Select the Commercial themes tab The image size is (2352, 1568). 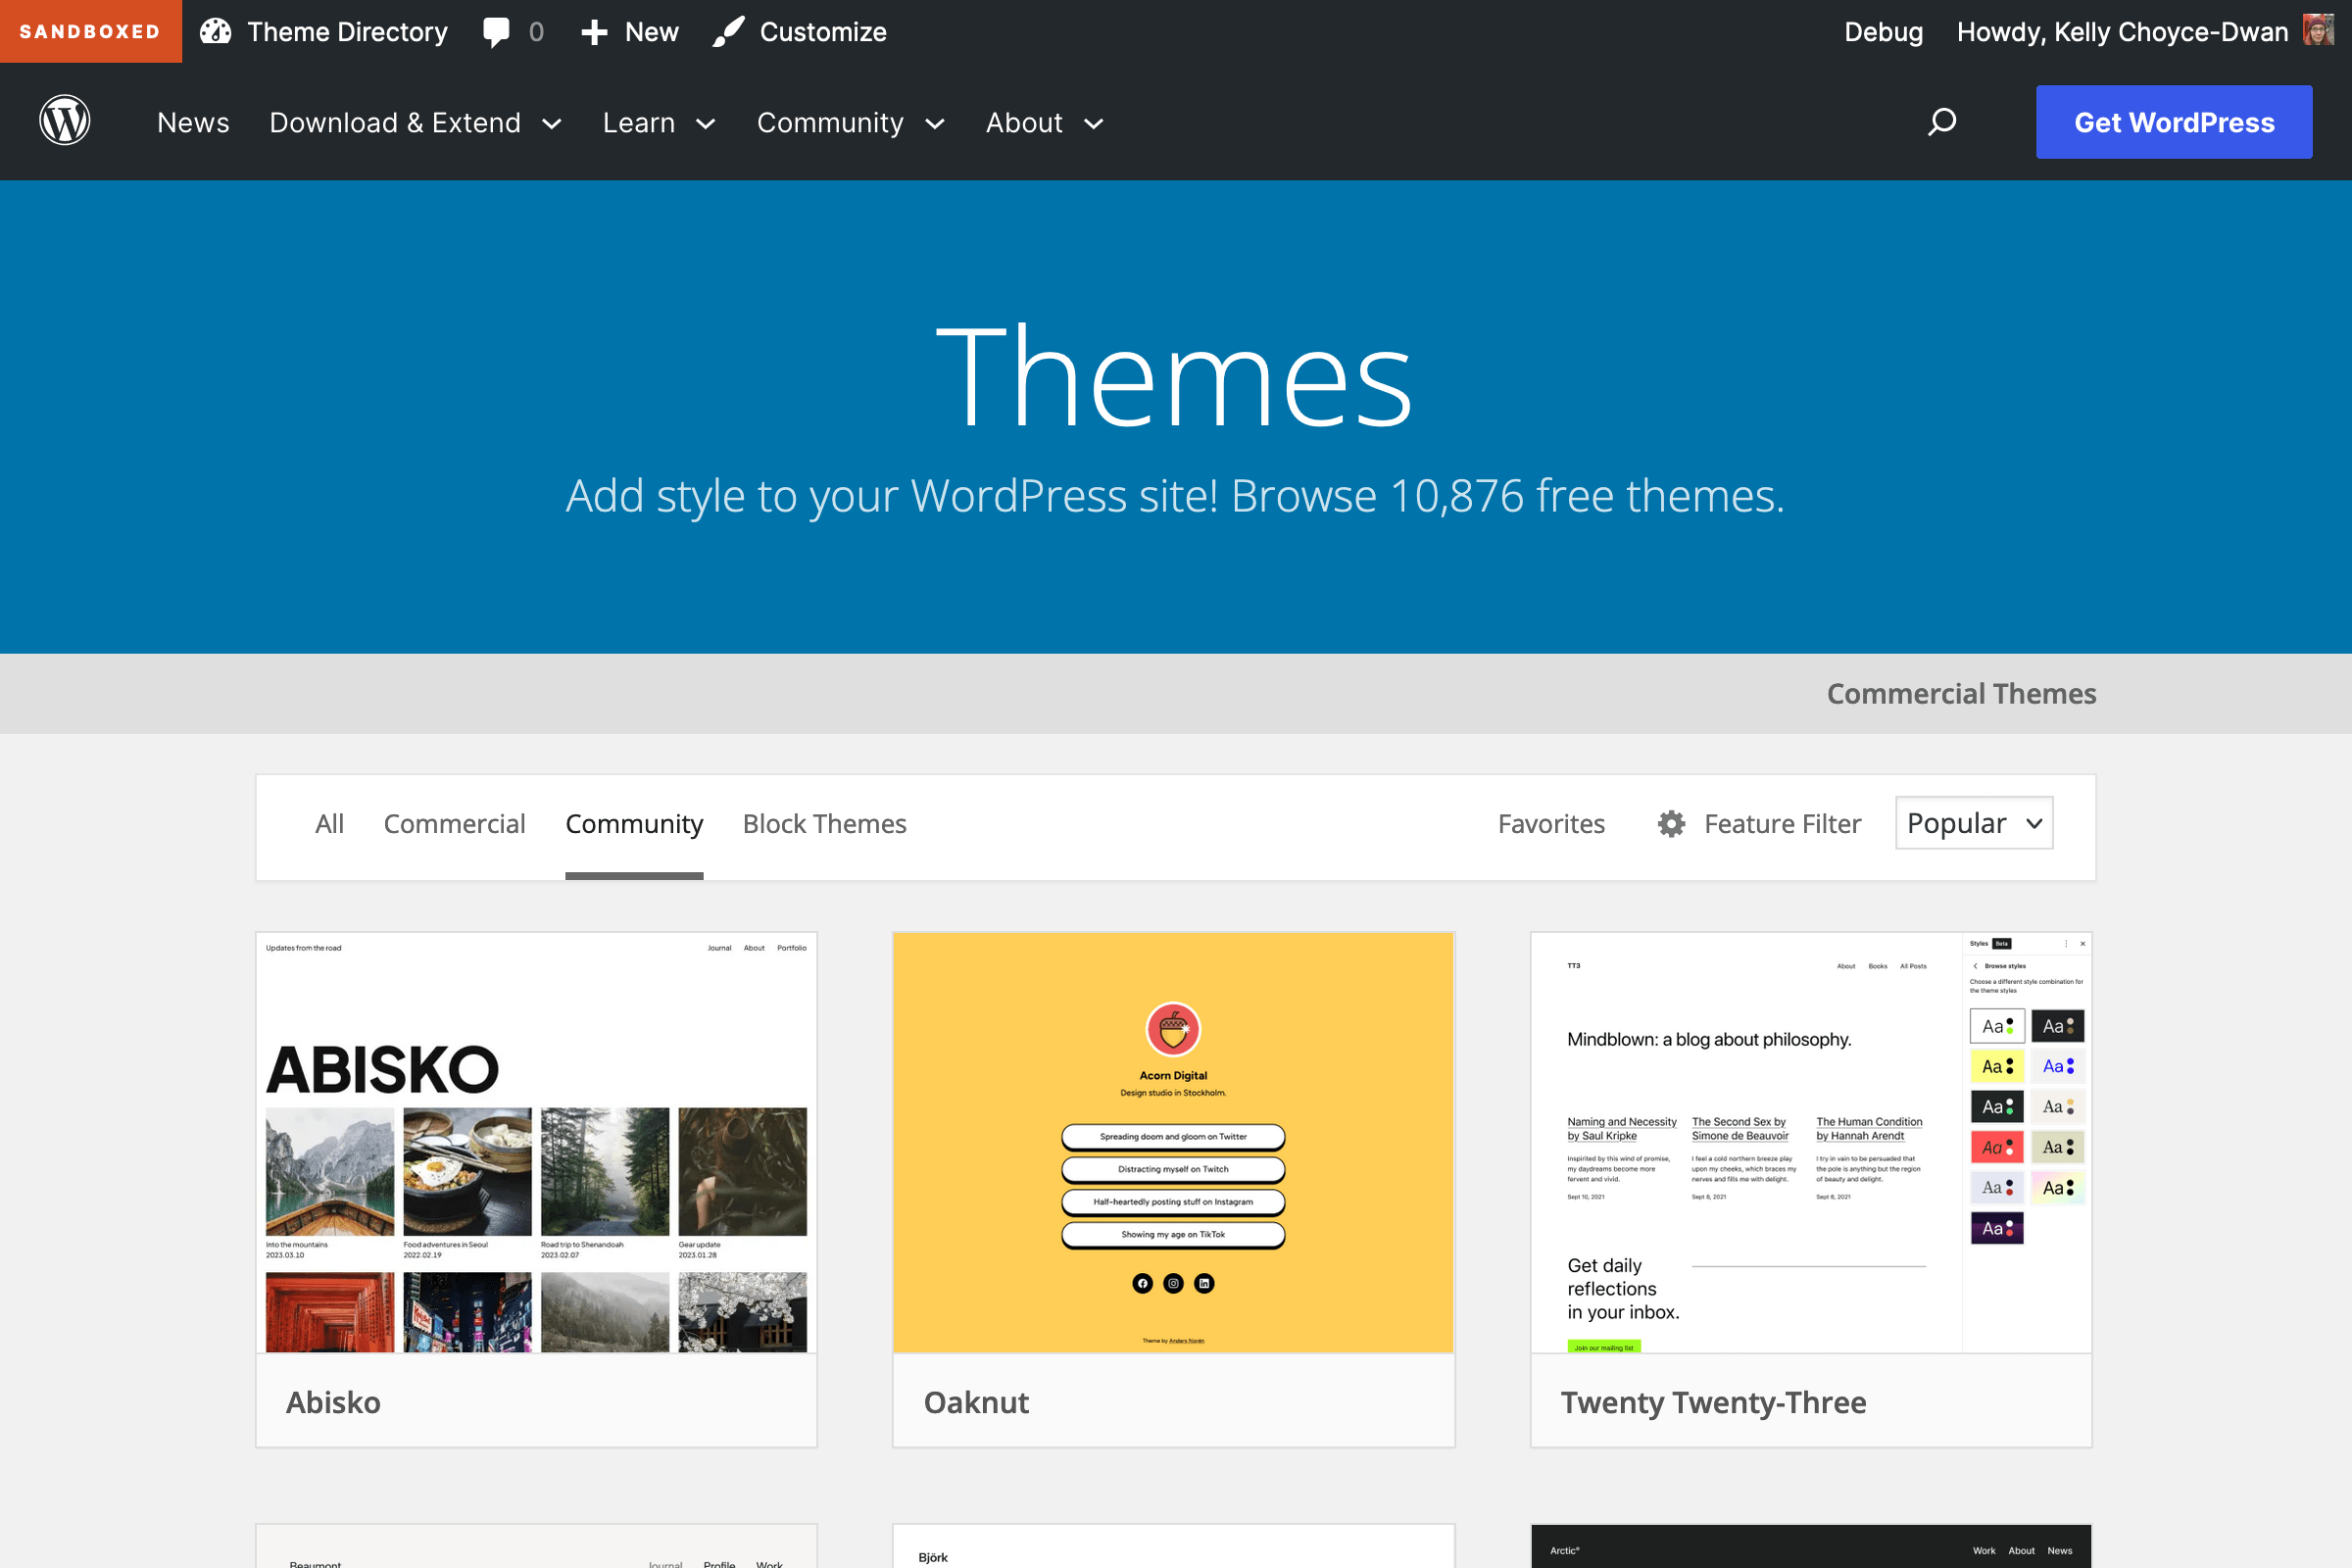pyautogui.click(x=454, y=823)
